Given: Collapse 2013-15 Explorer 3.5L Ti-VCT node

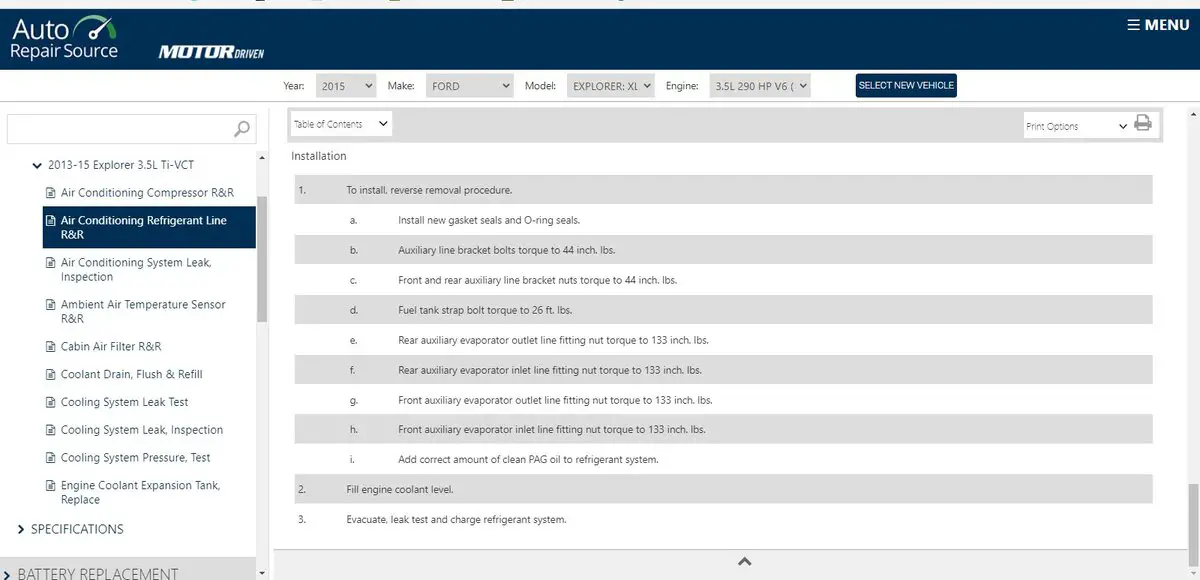Looking at the screenshot, I should (x=38, y=165).
